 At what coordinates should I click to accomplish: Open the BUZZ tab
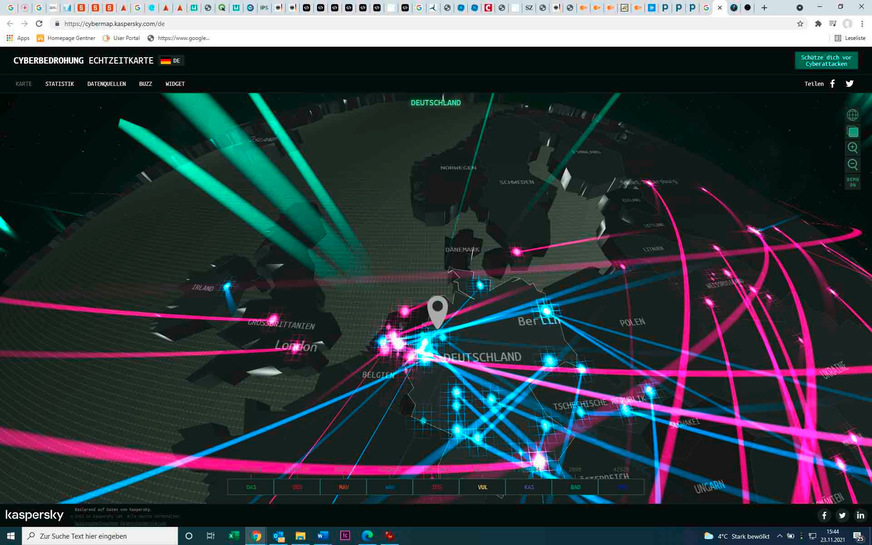click(x=145, y=84)
